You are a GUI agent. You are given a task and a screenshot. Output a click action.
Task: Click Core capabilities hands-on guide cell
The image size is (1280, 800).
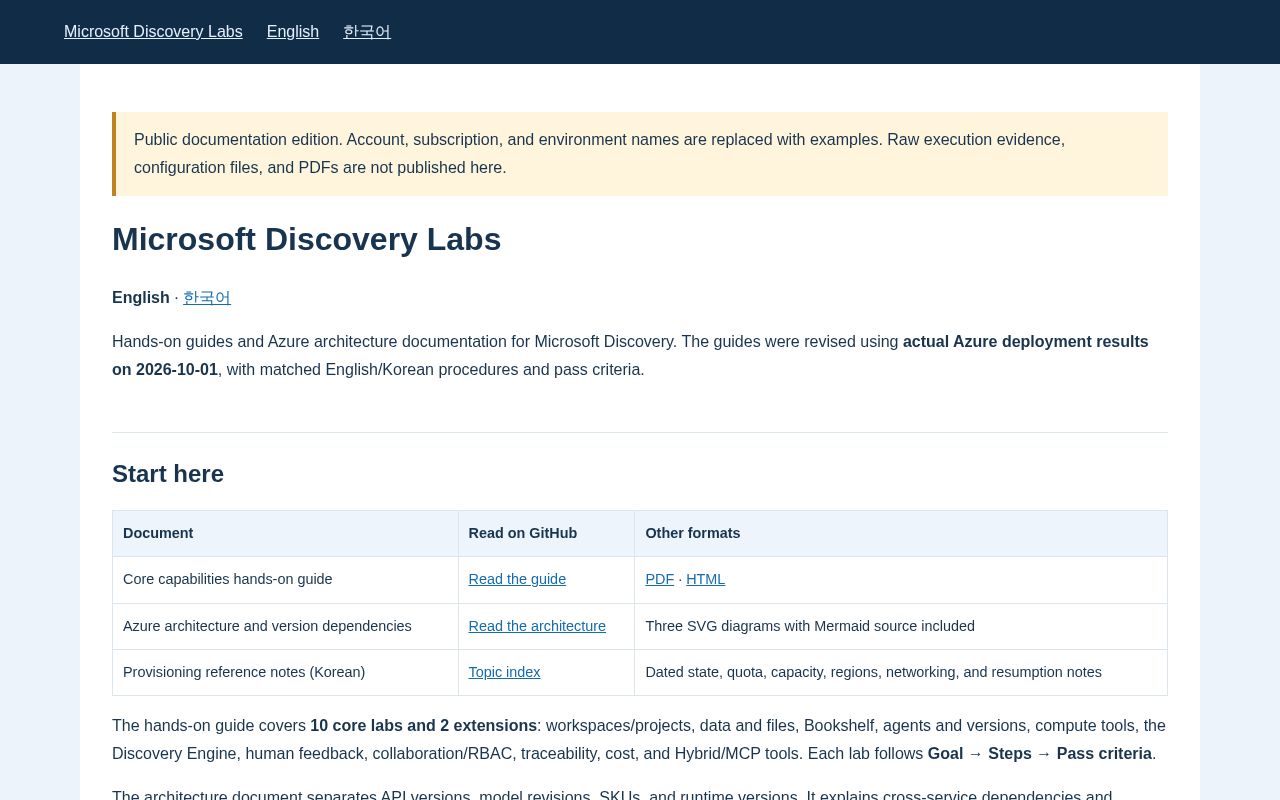point(285,580)
